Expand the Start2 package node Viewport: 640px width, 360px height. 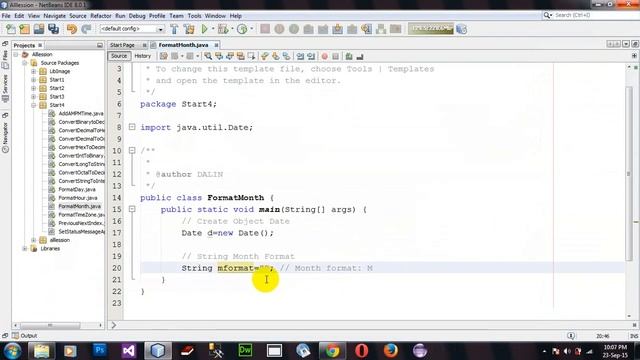tap(33, 88)
